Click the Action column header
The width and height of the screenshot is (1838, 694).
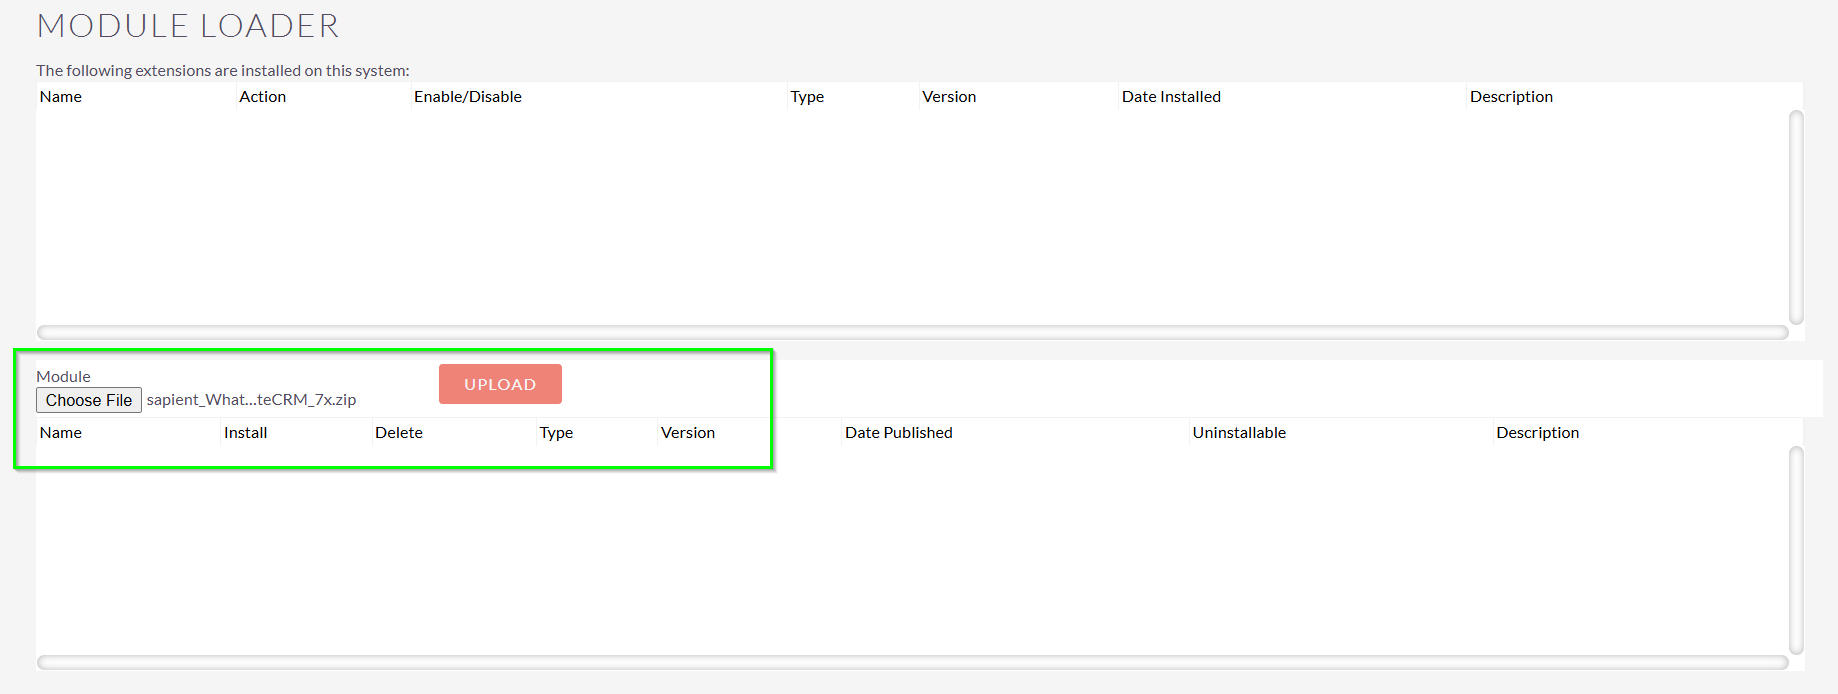point(262,97)
